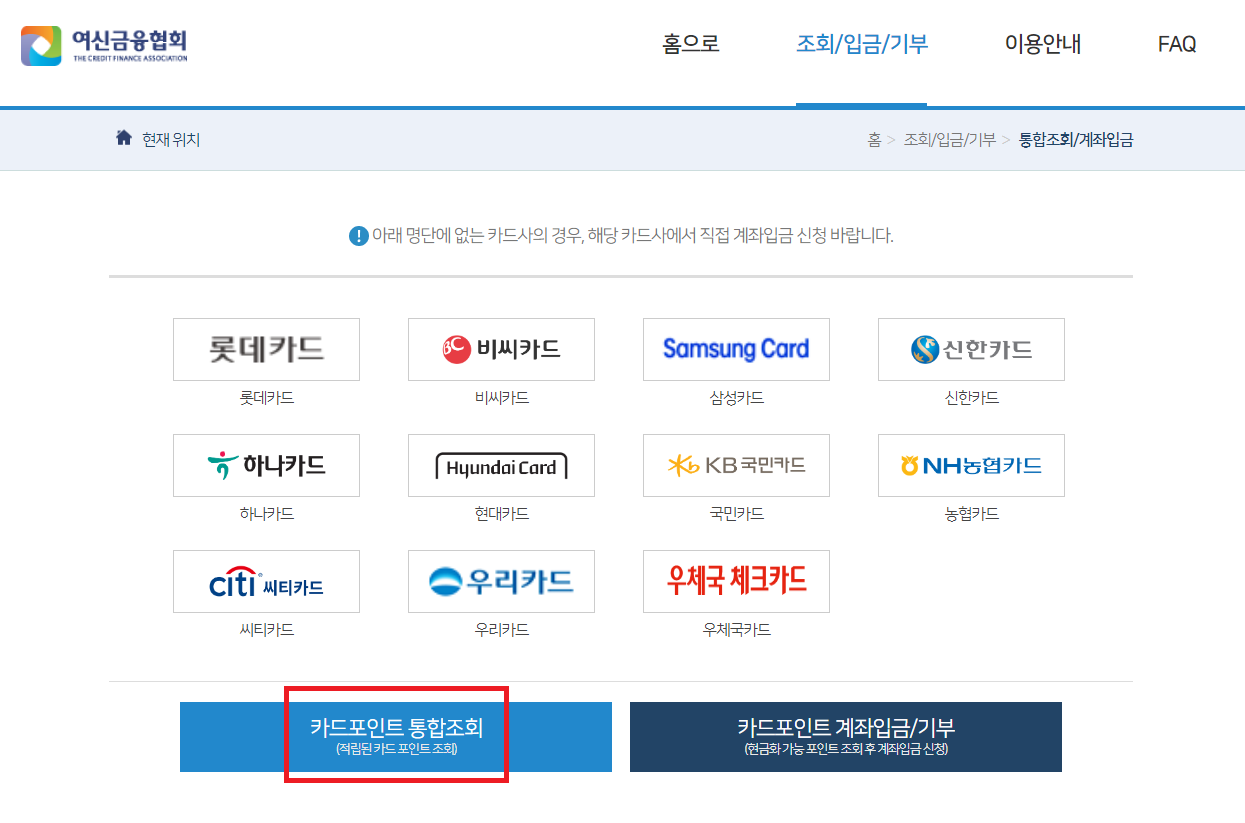Screen dimensions: 1245x823
Task: Select the Hyundai Card logo tile
Action: click(x=501, y=465)
